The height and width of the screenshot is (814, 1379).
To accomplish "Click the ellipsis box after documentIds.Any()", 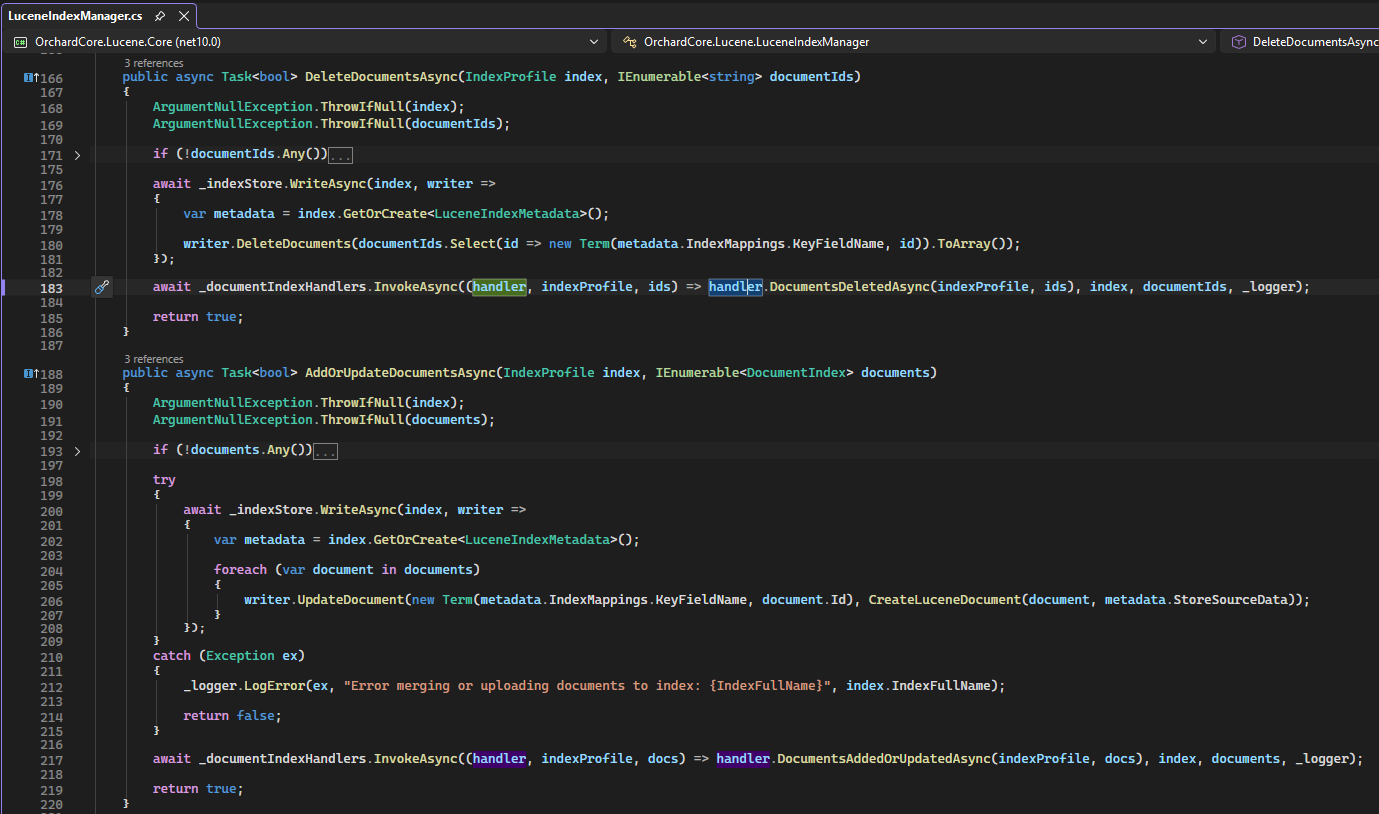I will tap(340, 156).
